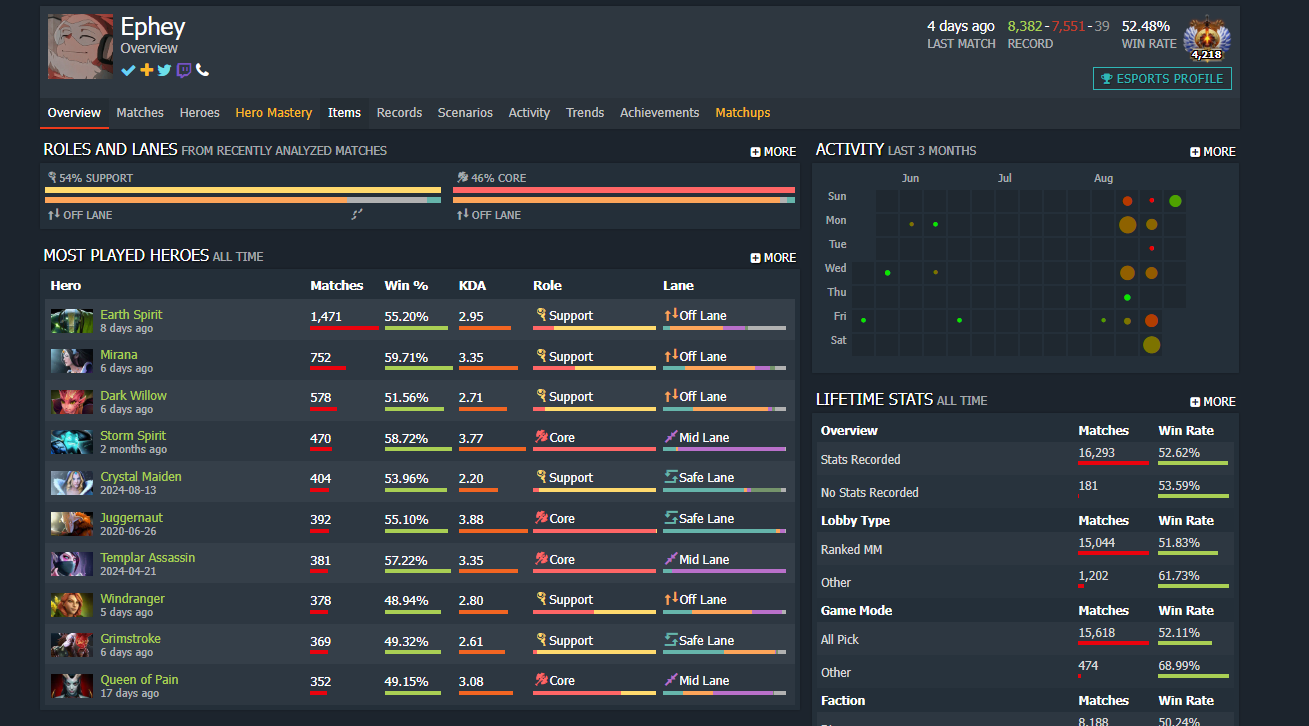Click the Support role icon in Earth Spirit row
The image size is (1309, 726).
(540, 315)
